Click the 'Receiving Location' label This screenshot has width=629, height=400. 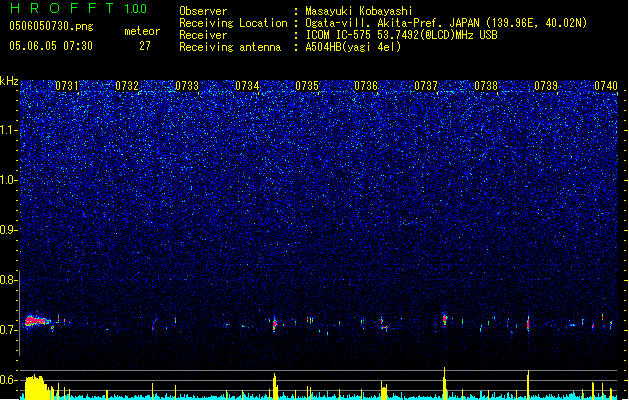tap(233, 23)
